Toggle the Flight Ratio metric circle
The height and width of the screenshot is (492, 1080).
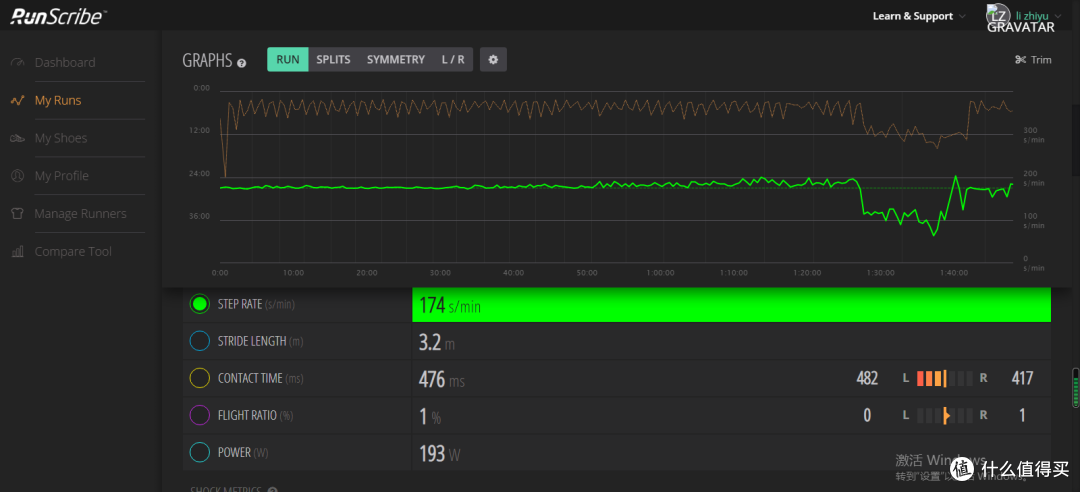(200, 416)
